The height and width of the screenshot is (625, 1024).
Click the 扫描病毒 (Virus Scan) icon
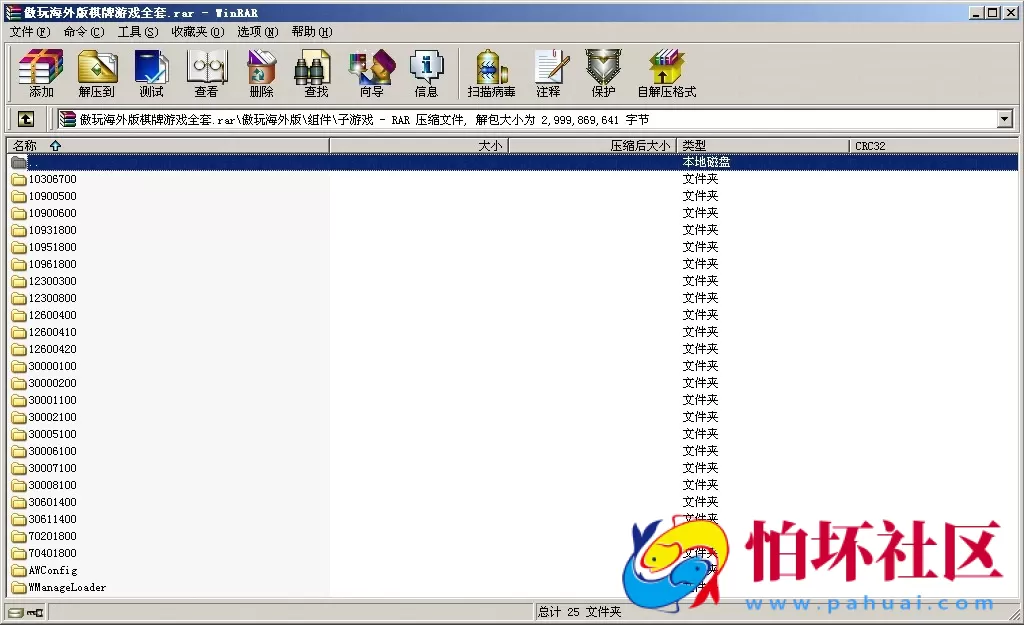coord(491,74)
